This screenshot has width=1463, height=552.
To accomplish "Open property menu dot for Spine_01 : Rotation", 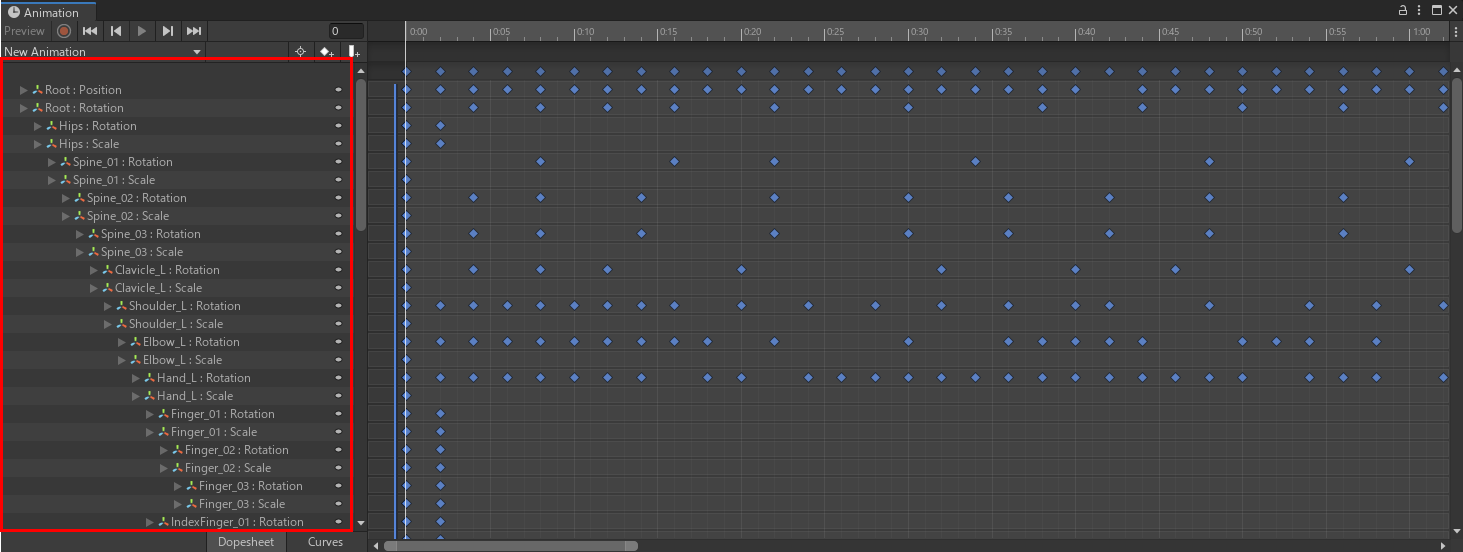I will [x=338, y=162].
